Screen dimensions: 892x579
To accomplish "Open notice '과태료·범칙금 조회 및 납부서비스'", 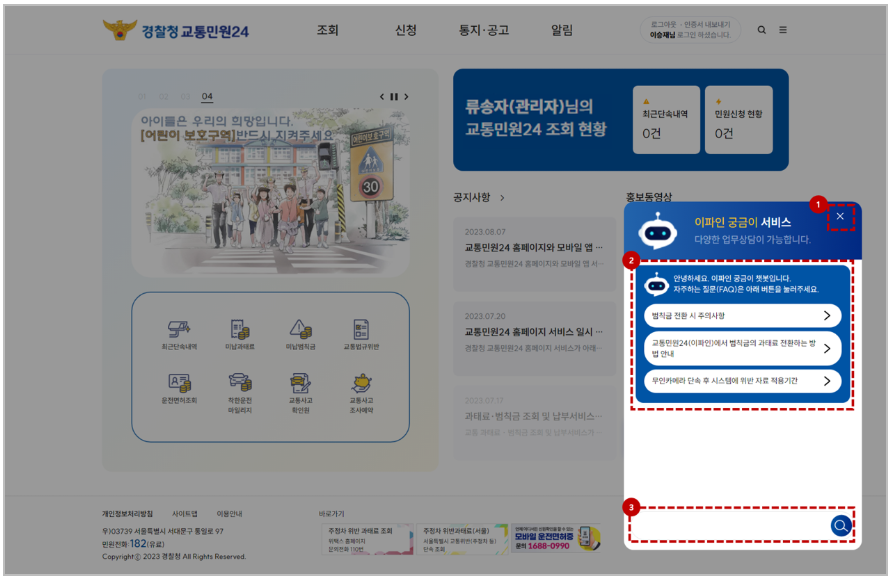I will pyautogui.click(x=534, y=423).
